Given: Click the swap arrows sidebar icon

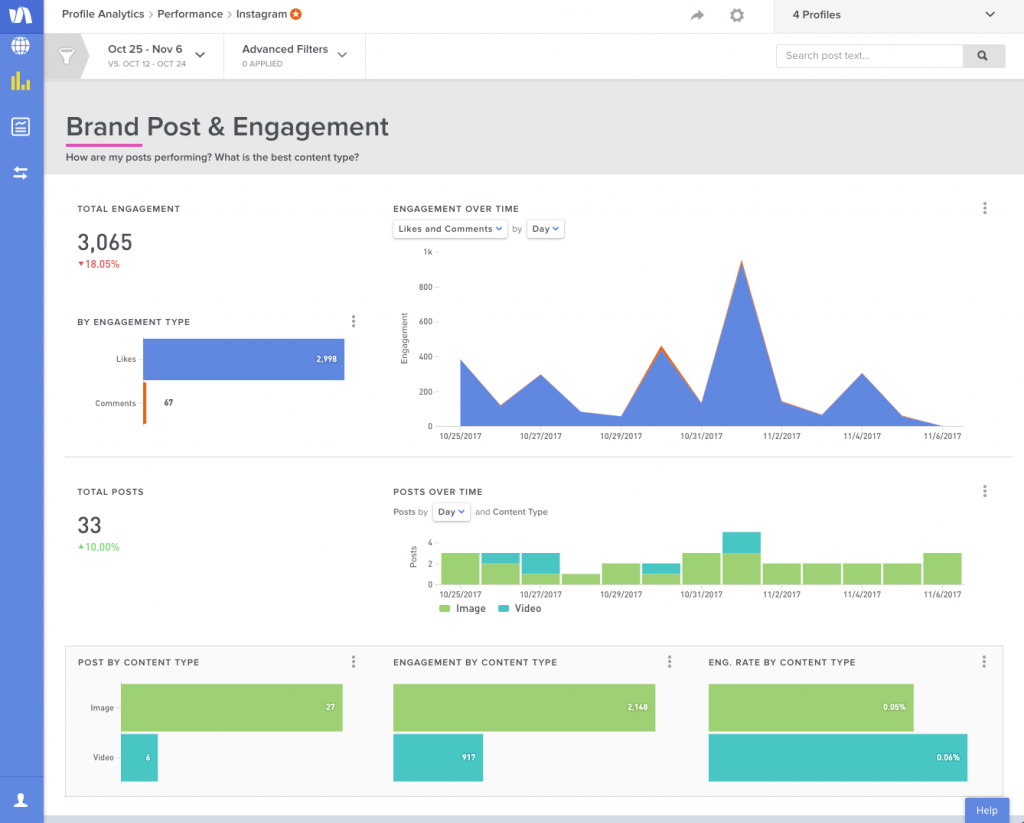Looking at the screenshot, I should (x=20, y=173).
